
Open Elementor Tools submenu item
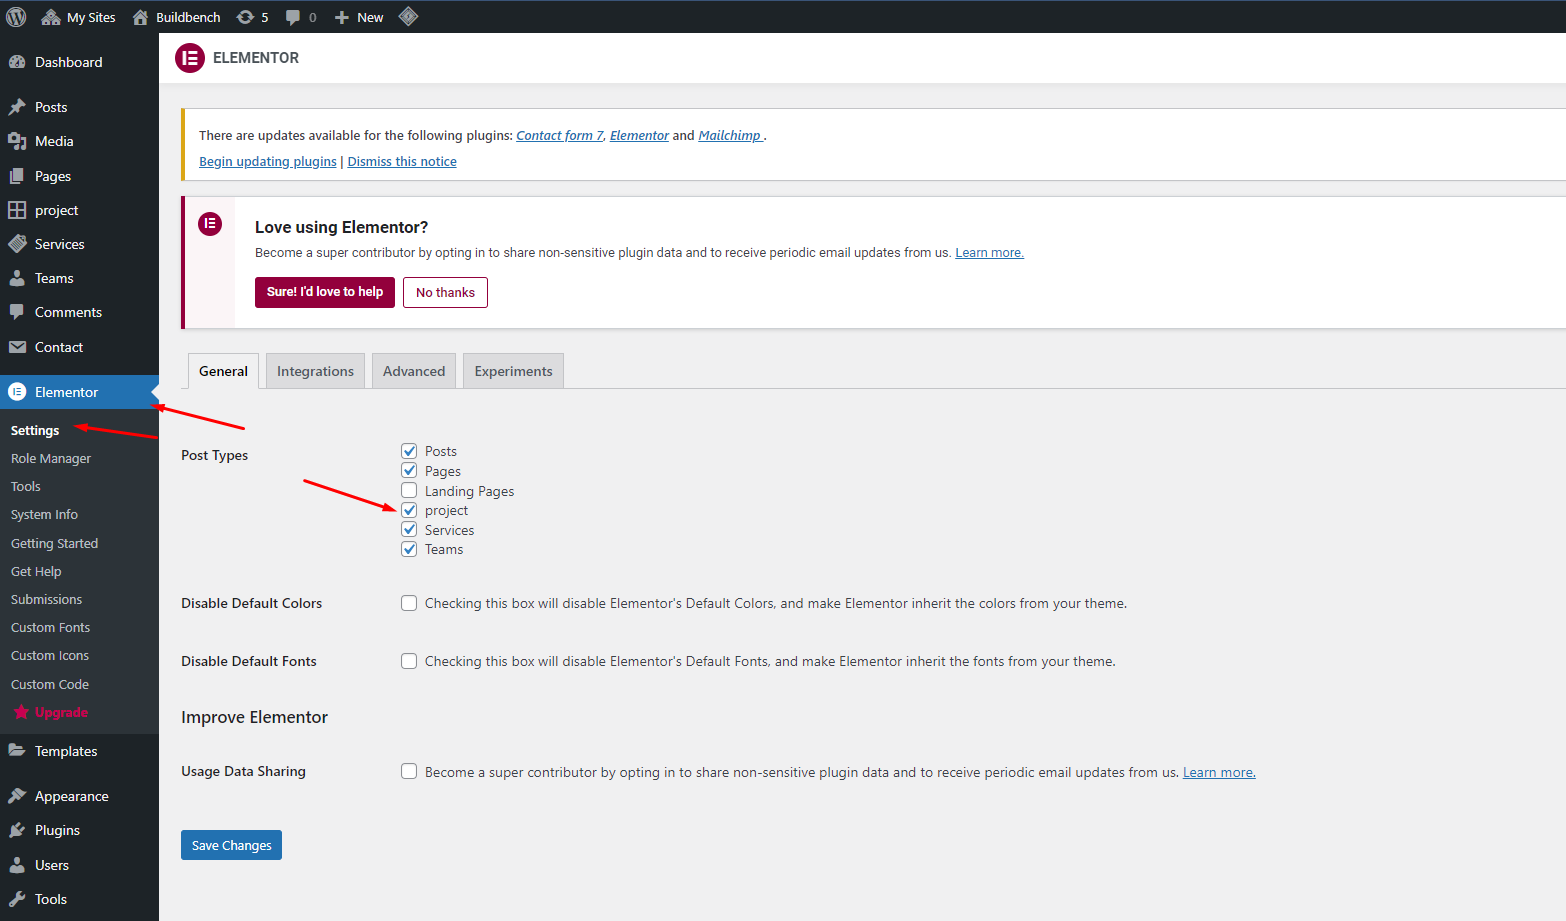26,486
